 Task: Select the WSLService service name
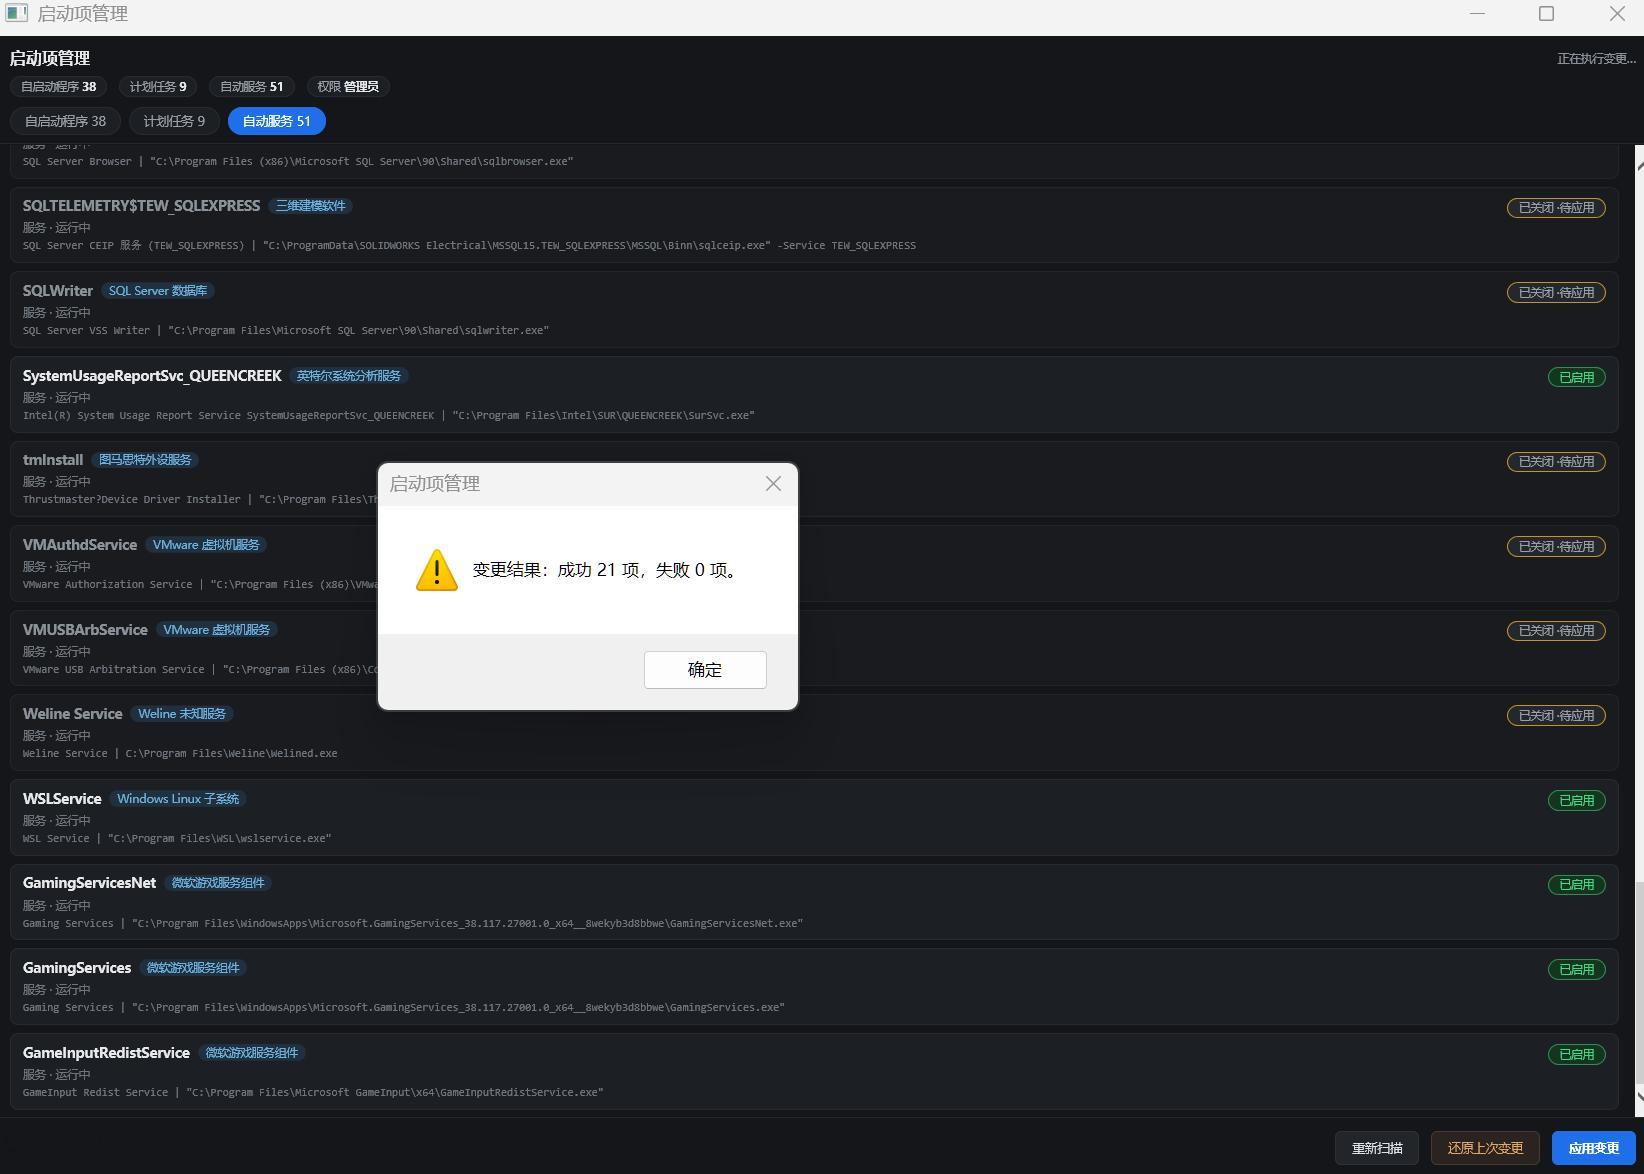click(x=62, y=799)
